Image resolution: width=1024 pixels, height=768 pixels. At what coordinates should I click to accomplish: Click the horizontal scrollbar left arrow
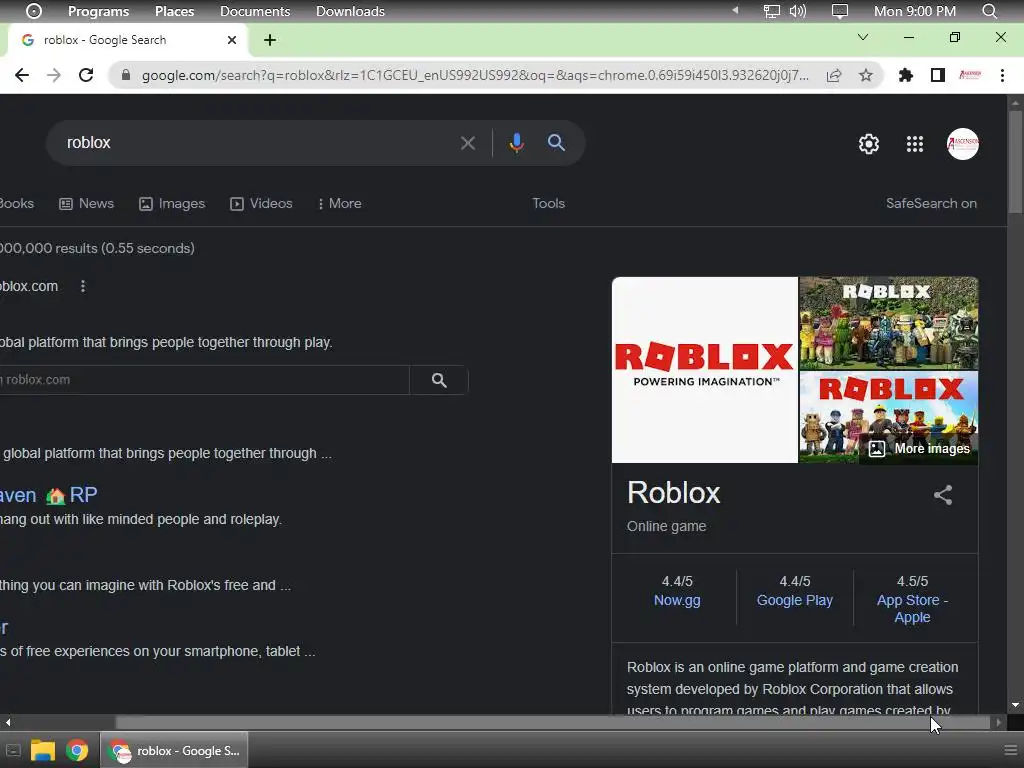point(8,722)
